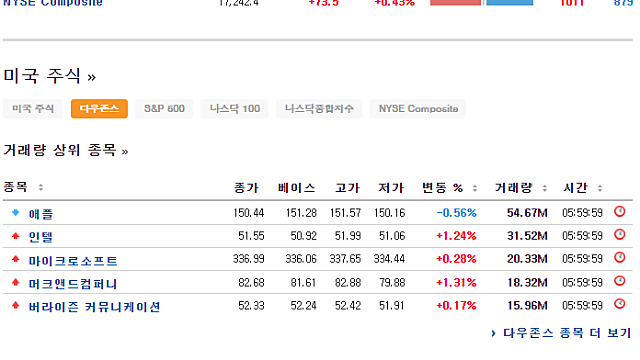Click the red up arrow beside 버라이즌 커뮤니케이션
This screenshot has width=640, height=360.
coord(16,305)
